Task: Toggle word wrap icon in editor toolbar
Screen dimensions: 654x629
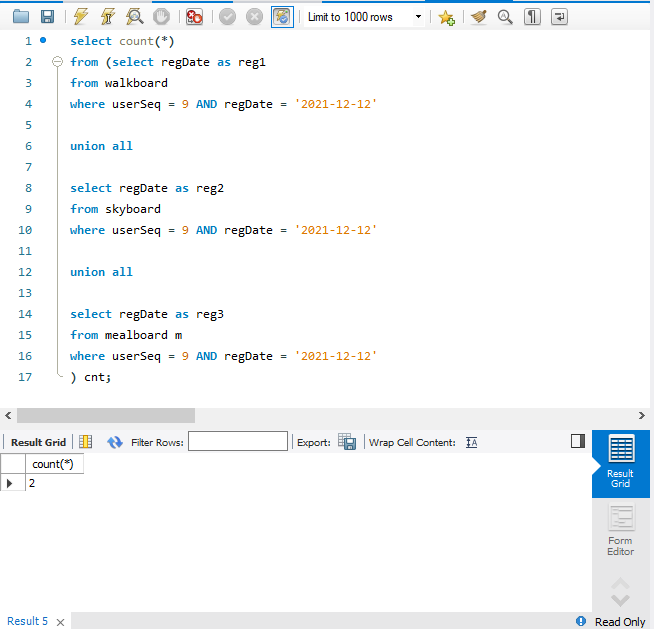Action: tap(559, 17)
